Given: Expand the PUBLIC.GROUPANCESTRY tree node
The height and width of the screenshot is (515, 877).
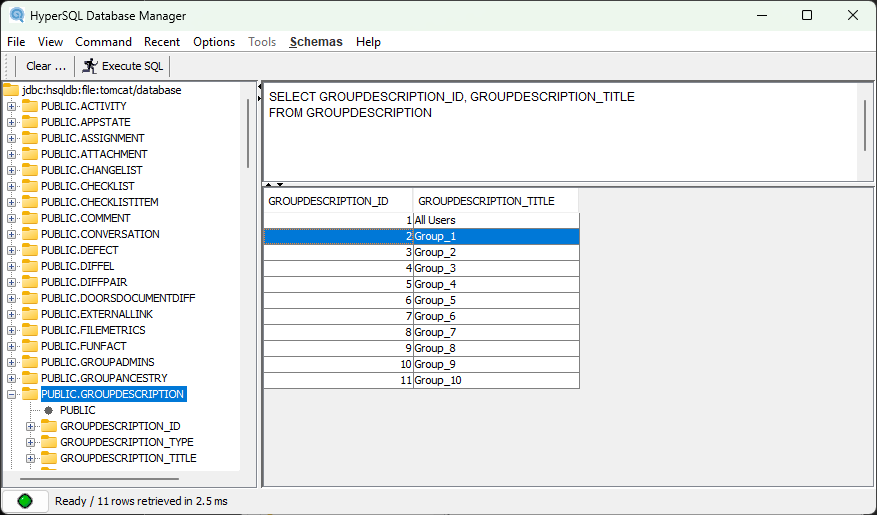Looking at the screenshot, I should [11, 379].
